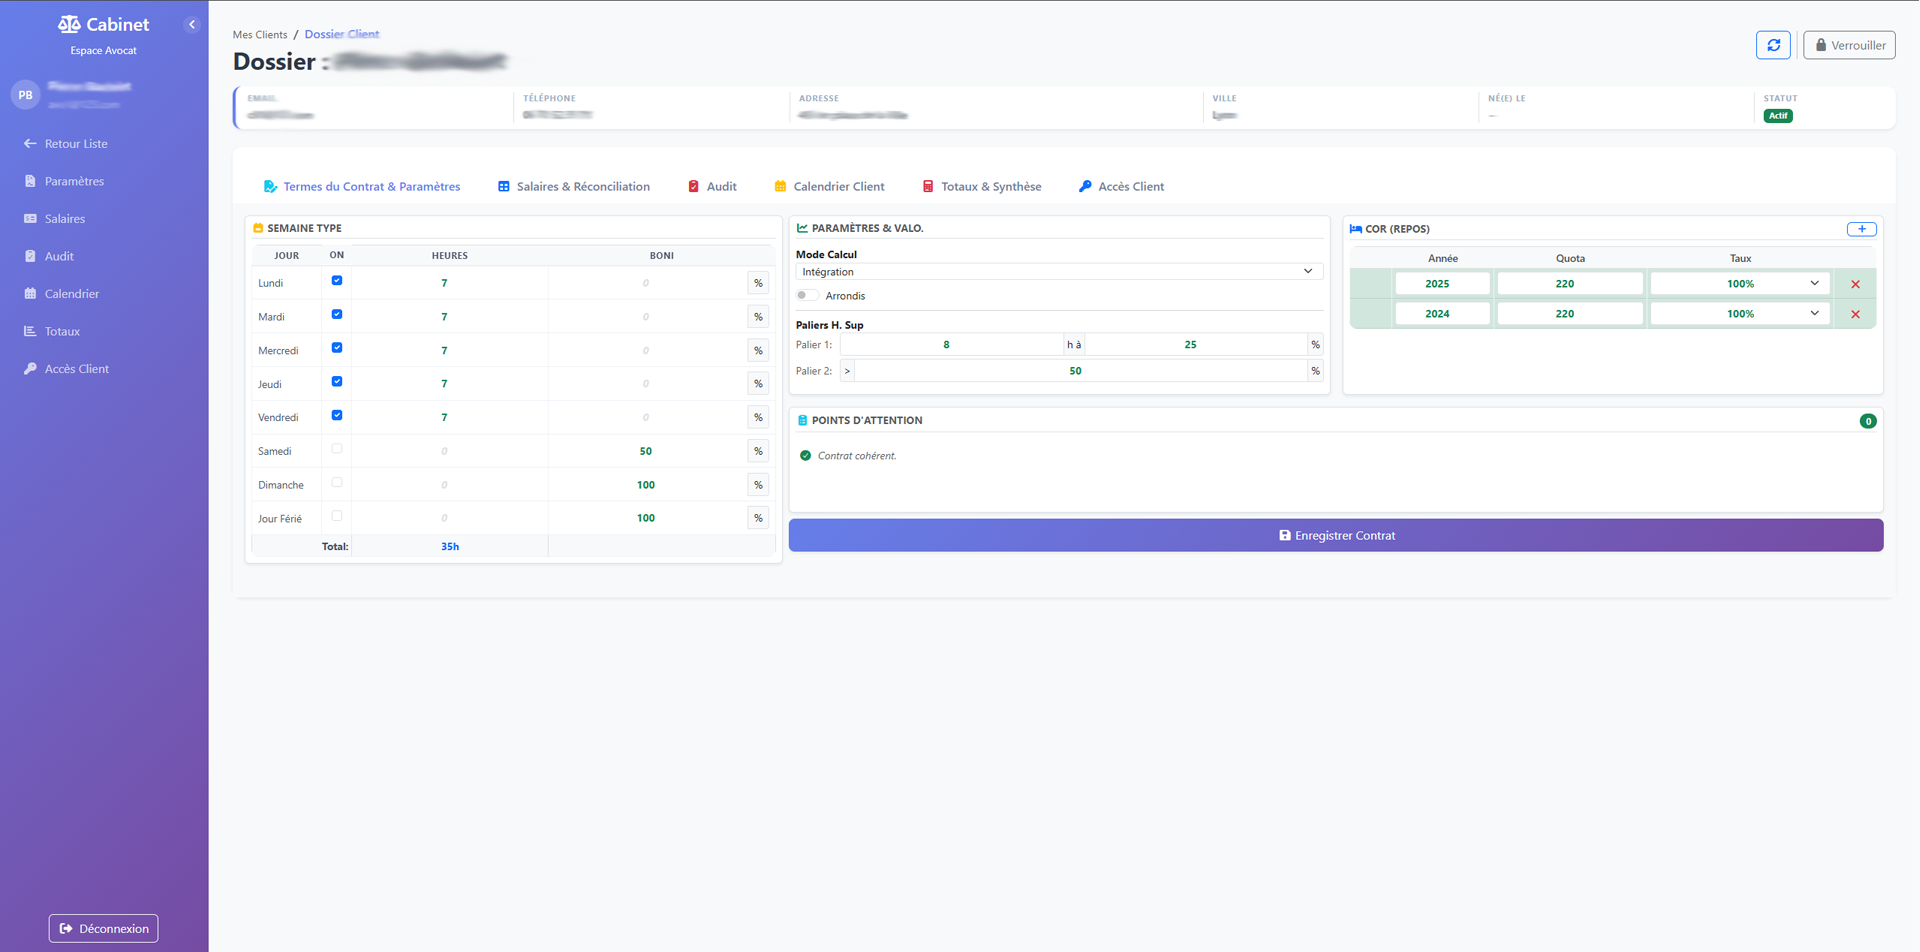Uncheck the Lundi working day checkbox
This screenshot has width=1920, height=952.
(x=337, y=281)
